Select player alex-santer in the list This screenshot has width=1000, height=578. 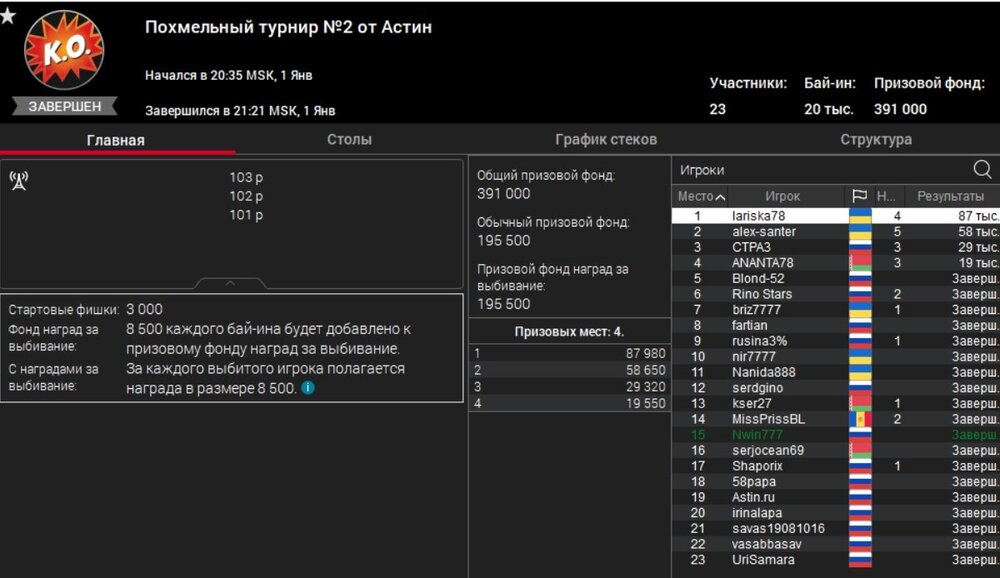tap(764, 232)
